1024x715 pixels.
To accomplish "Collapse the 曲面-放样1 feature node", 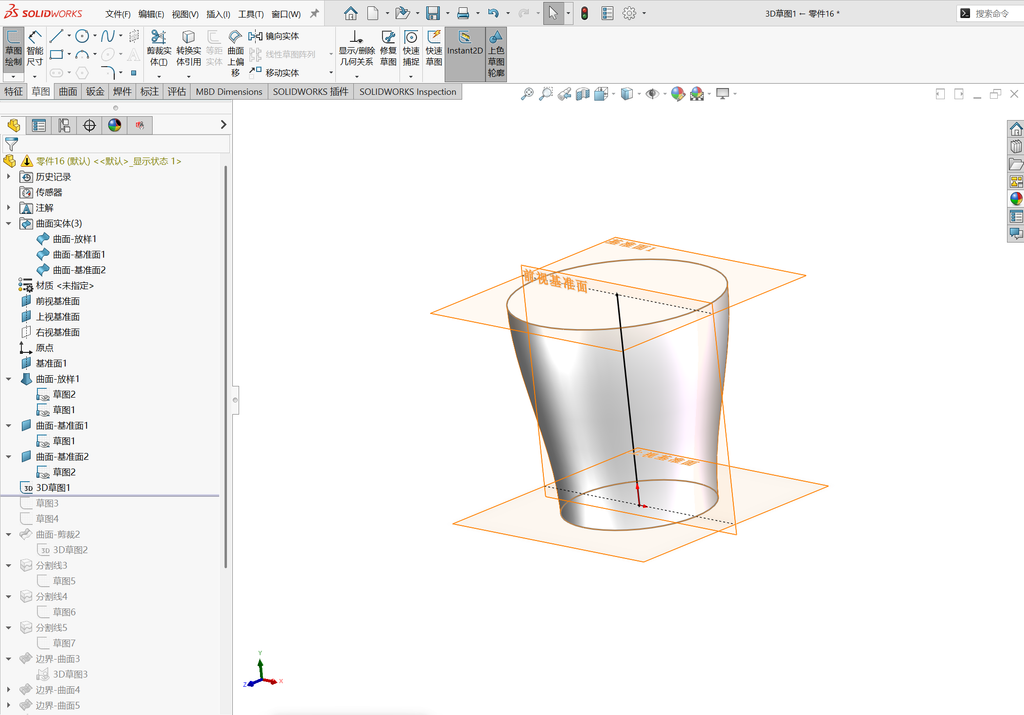I will point(8,379).
